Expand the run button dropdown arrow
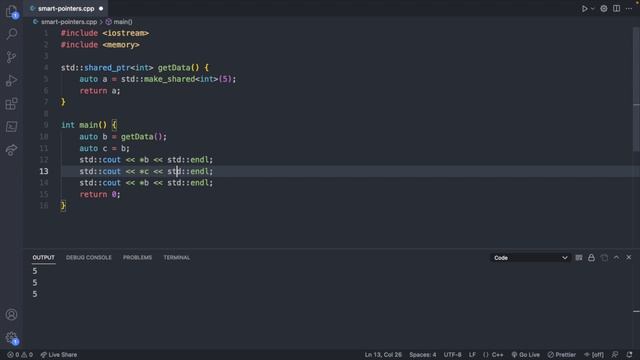The image size is (640, 360). tap(593, 9)
